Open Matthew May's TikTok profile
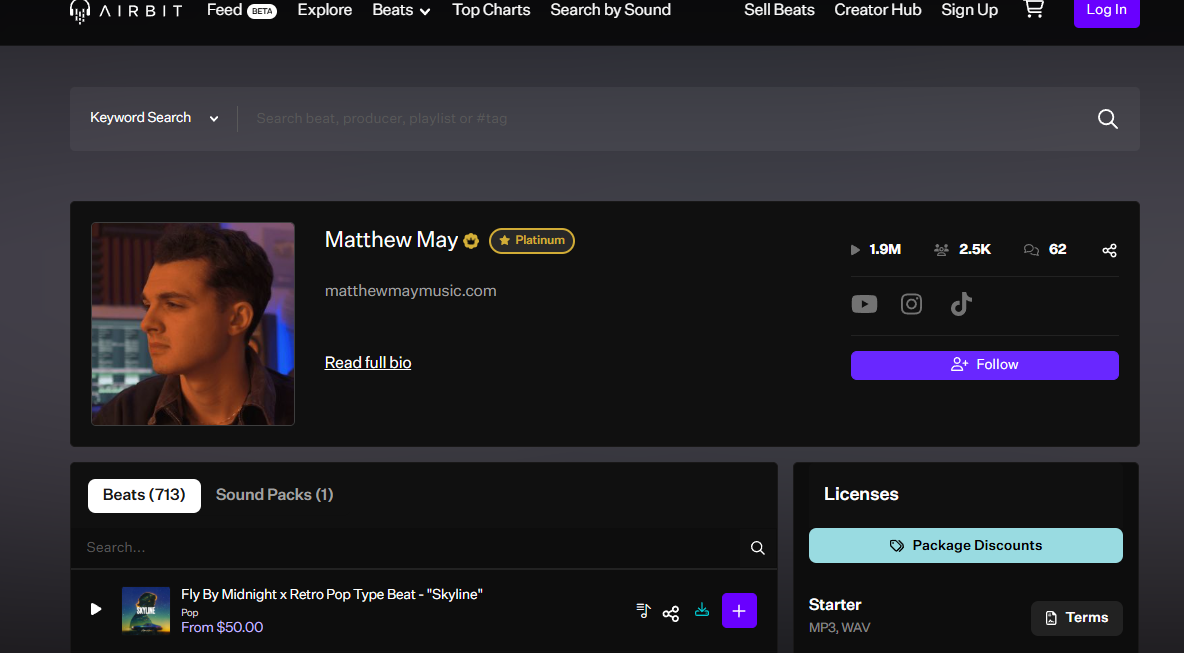 click(x=960, y=304)
